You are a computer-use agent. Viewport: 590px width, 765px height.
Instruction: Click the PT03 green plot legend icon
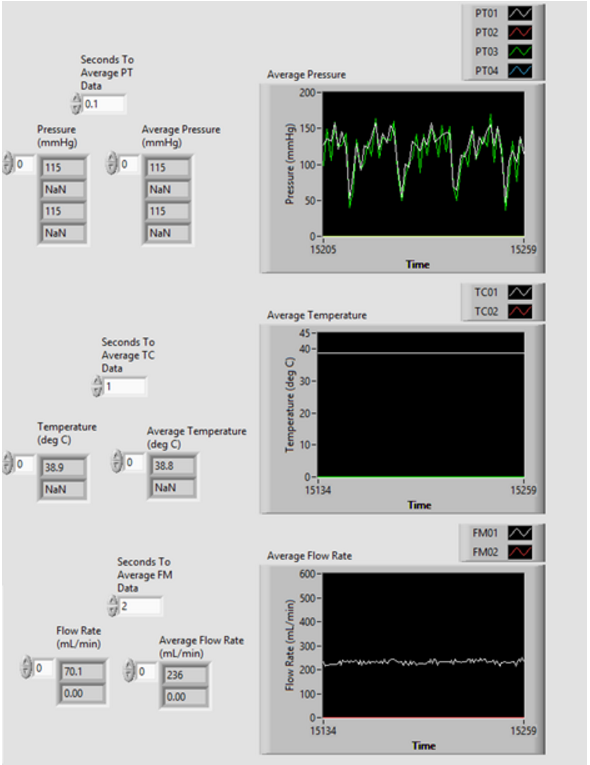tap(520, 51)
